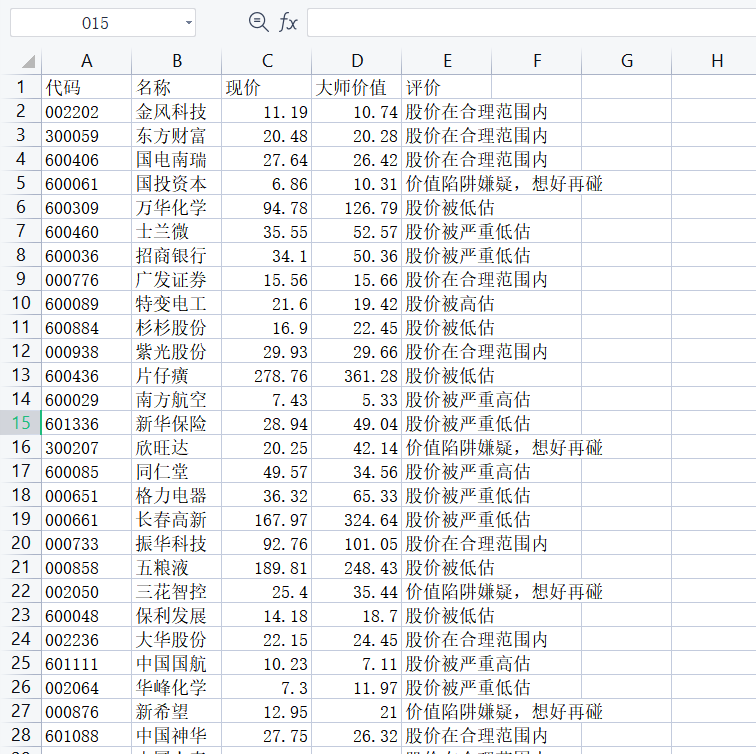Select row 15 header
Viewport: 756px width, 754px height.
[21, 423]
